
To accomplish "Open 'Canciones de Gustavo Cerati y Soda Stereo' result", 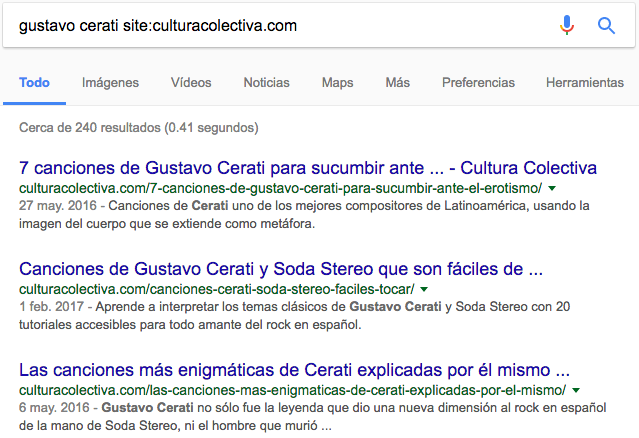I will [x=281, y=269].
